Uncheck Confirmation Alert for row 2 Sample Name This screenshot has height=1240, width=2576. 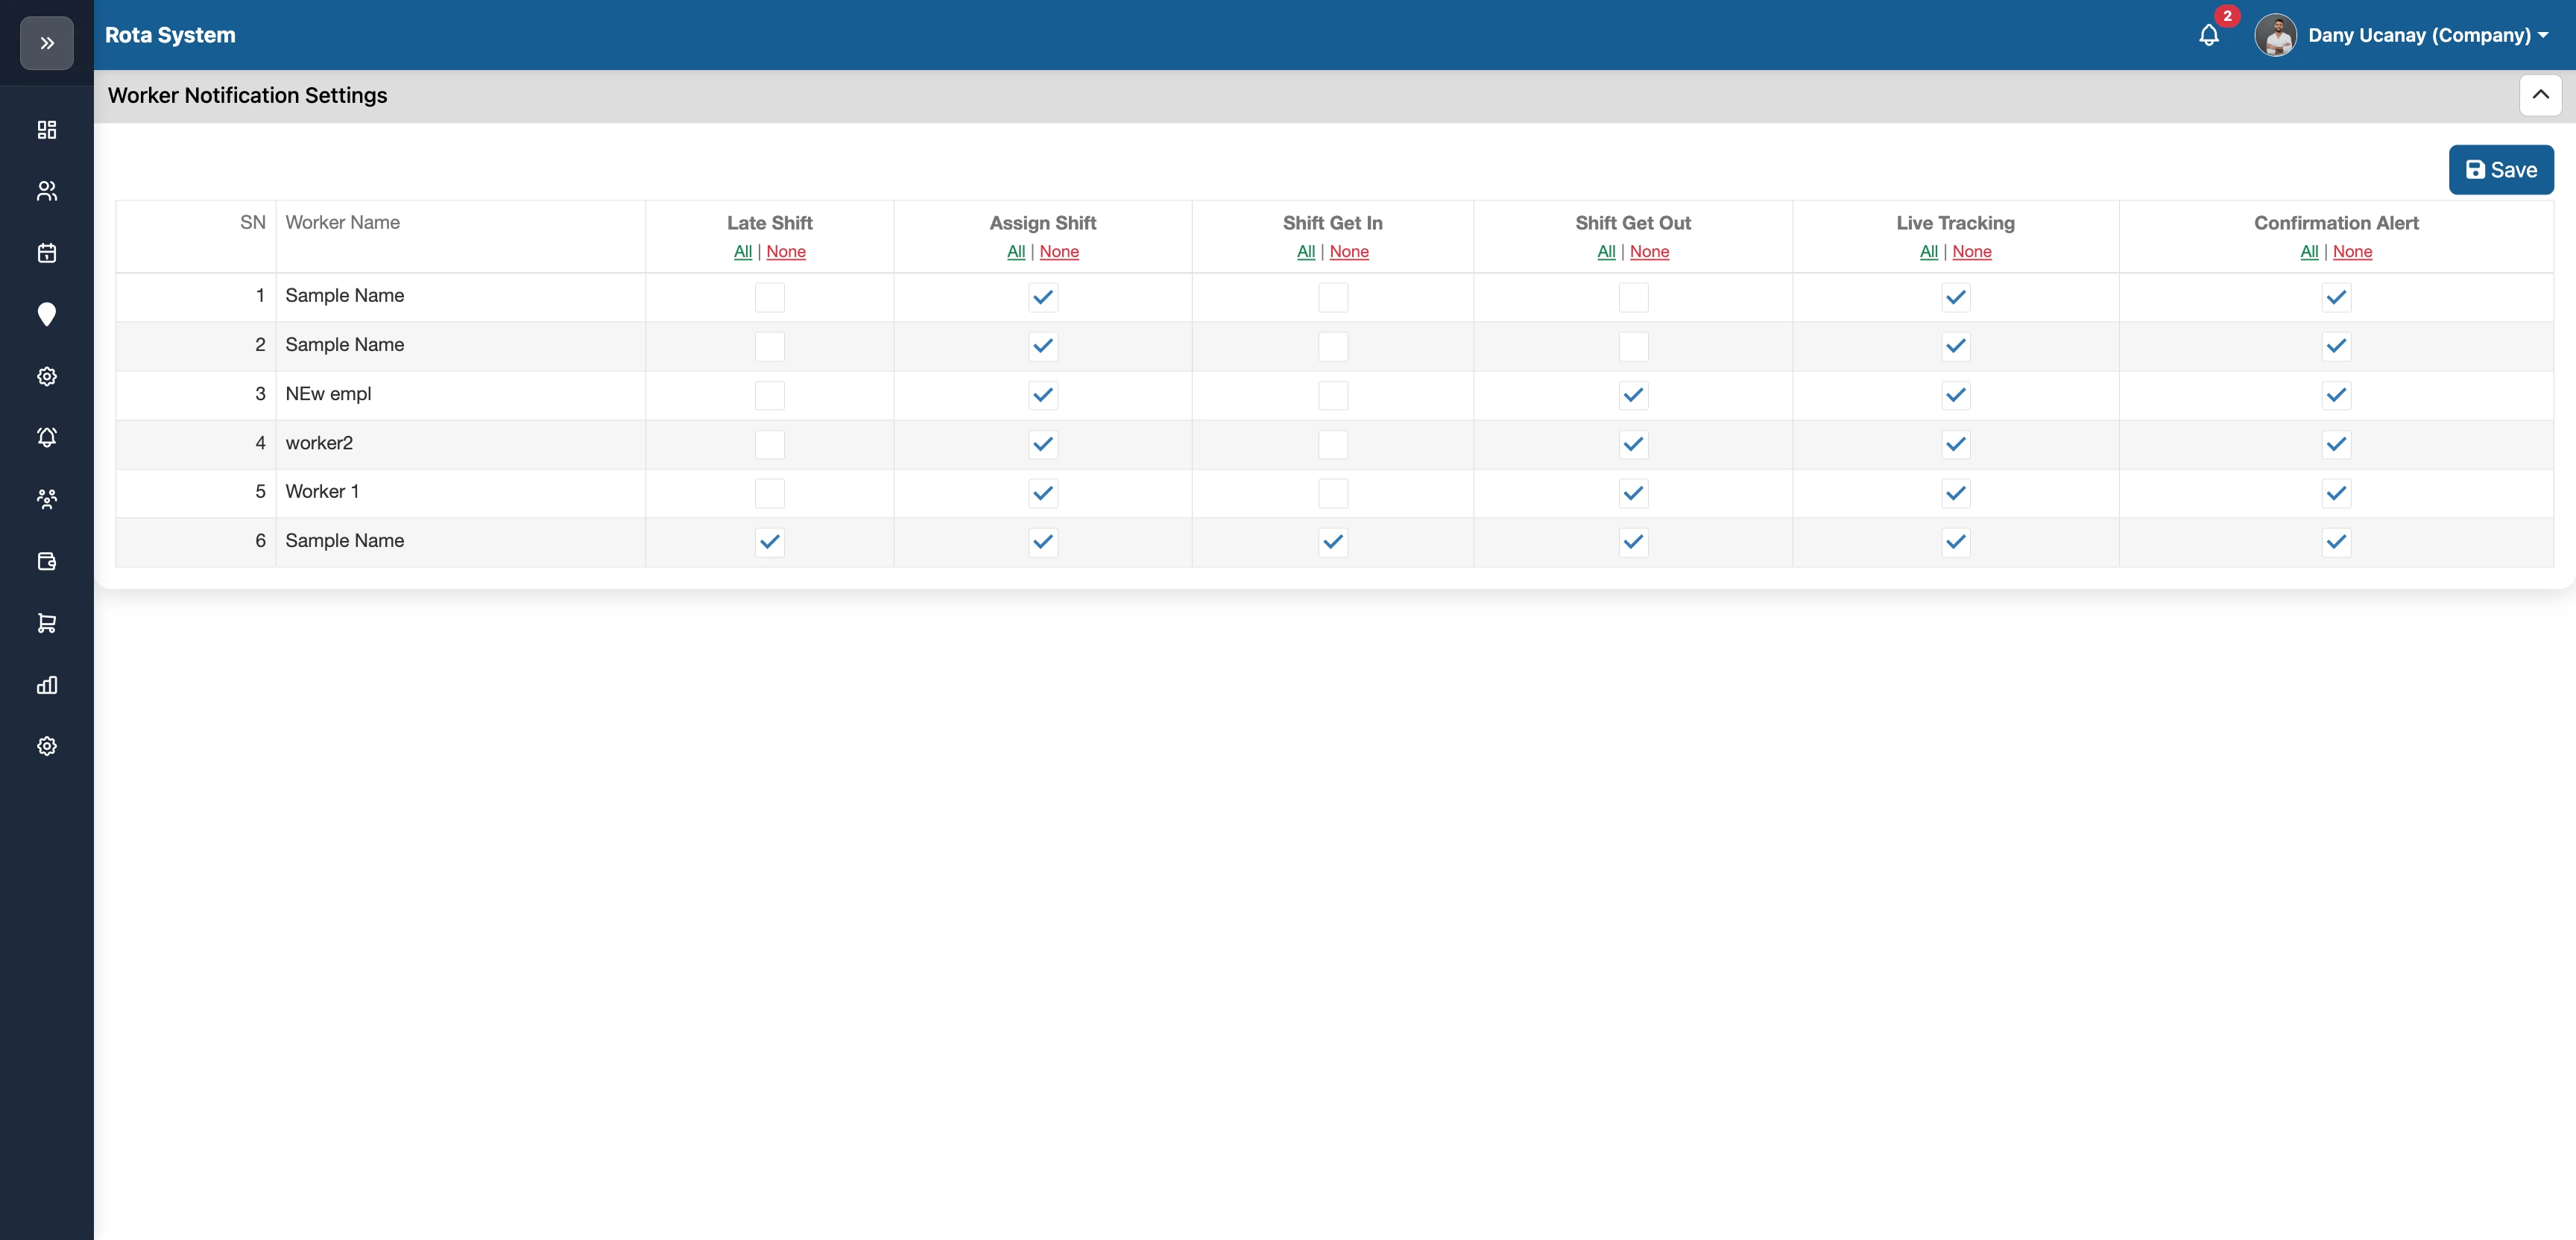[2335, 346]
